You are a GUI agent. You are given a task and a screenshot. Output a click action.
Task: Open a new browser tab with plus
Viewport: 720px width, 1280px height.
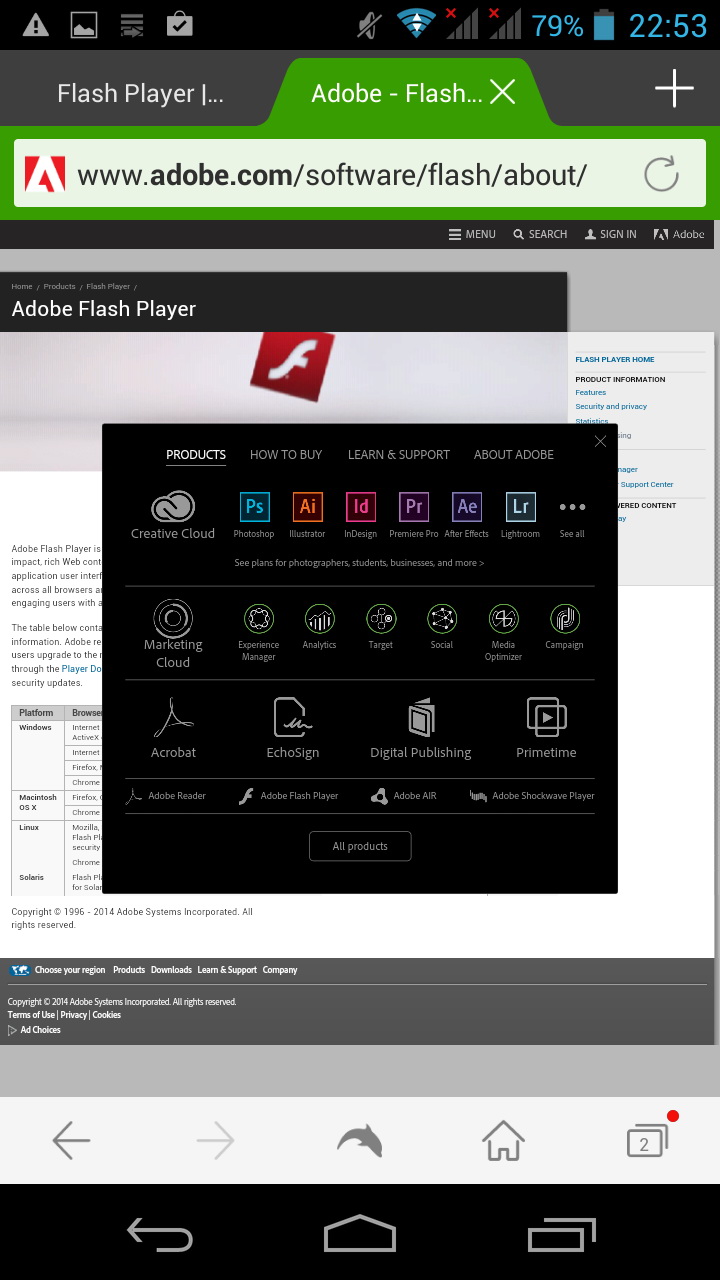pos(674,89)
